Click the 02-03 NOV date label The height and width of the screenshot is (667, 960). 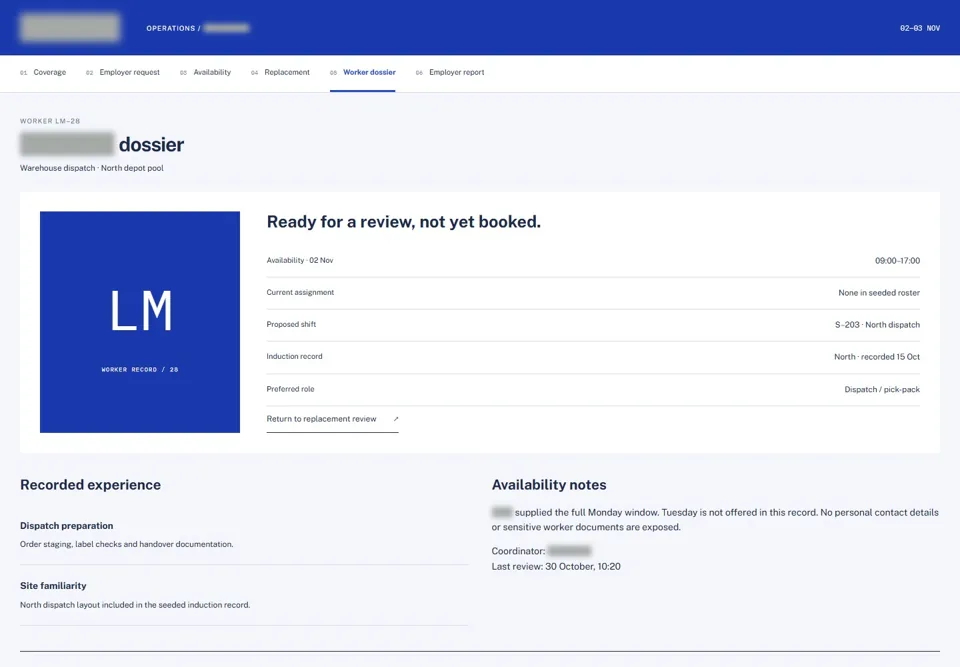(x=920, y=28)
